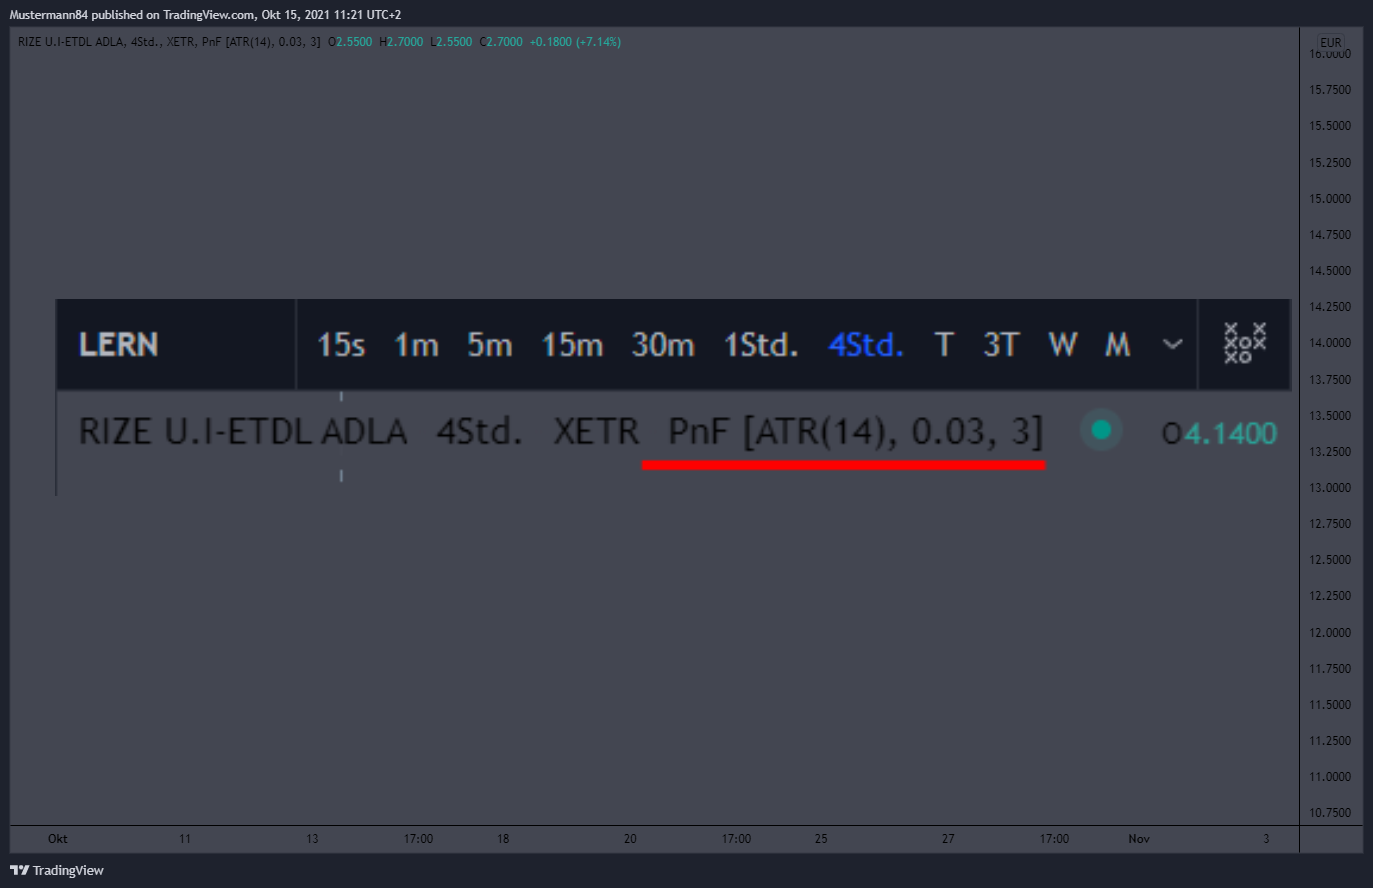Click the 15.7500 price axis label
The width and height of the screenshot is (1373, 888).
1330,90
